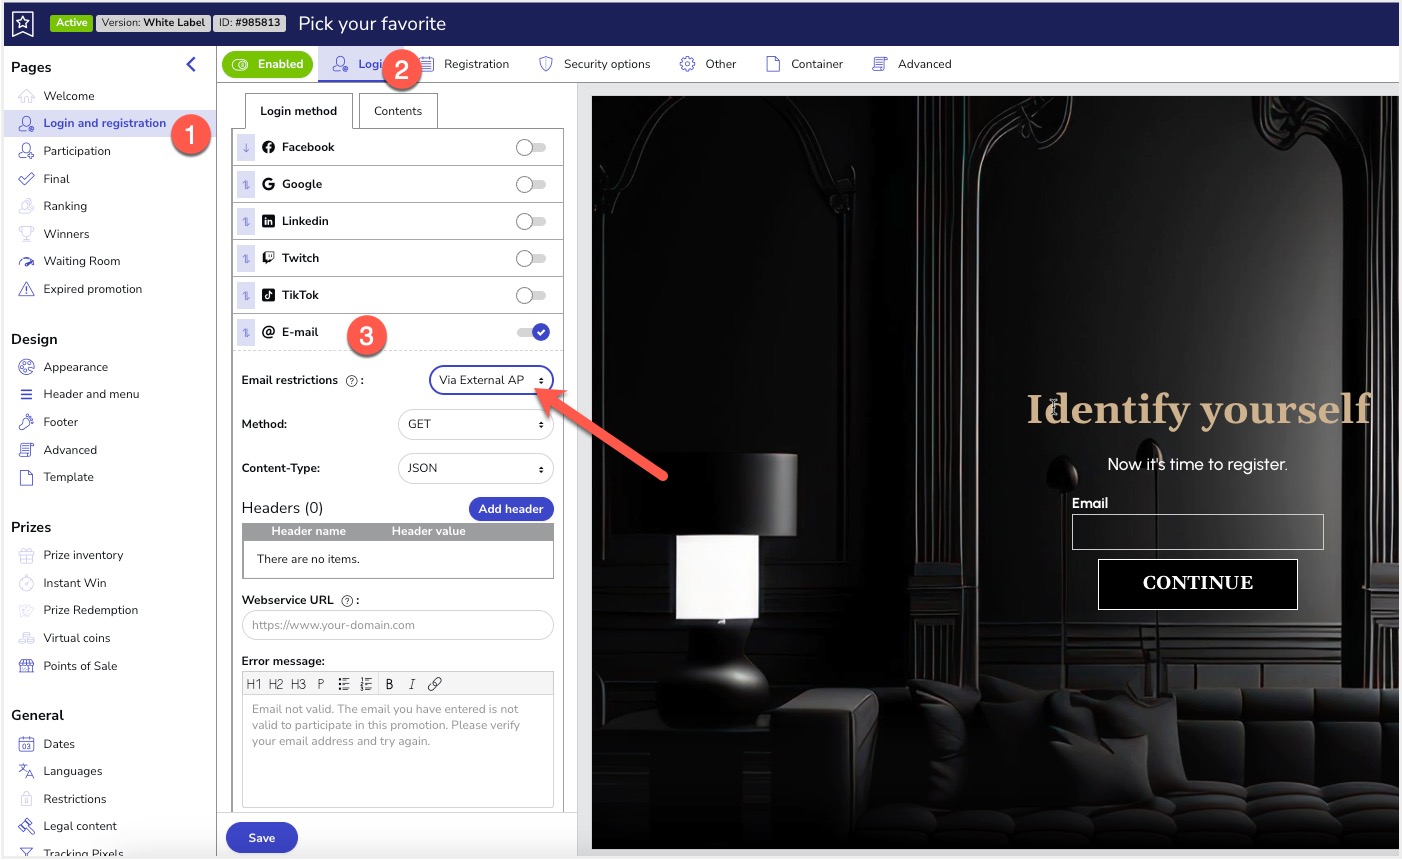The image size is (1402, 860).
Task: Click the help icon beside Email restrictions
Action: (352, 381)
